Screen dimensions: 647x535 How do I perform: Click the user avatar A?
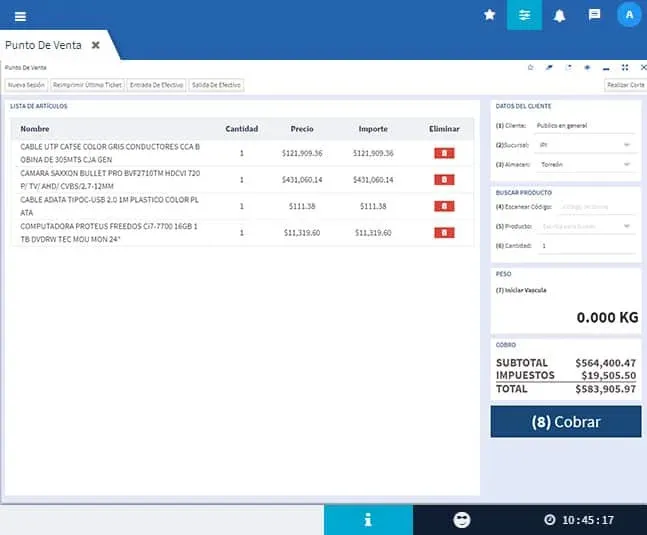click(628, 15)
